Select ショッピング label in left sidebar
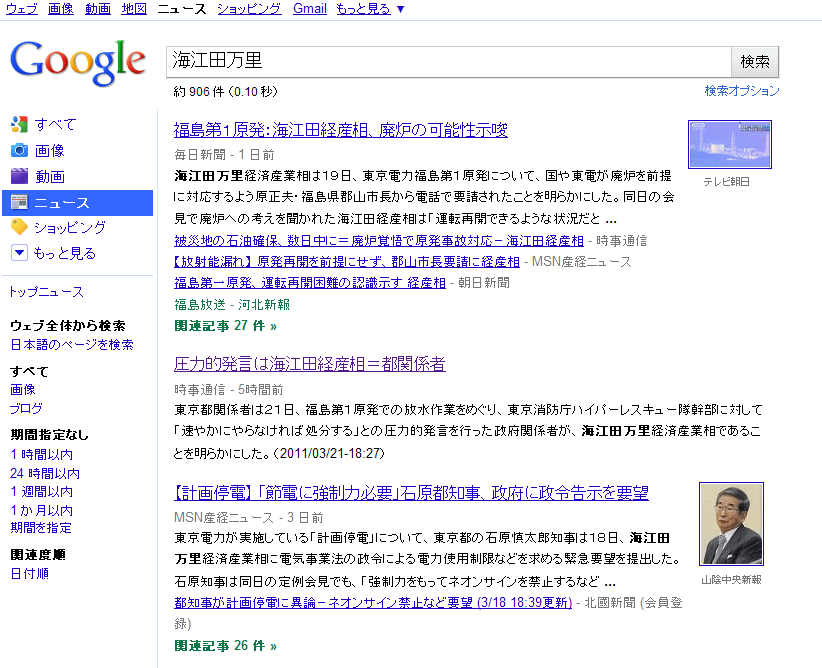The image size is (822, 668). pos(70,227)
